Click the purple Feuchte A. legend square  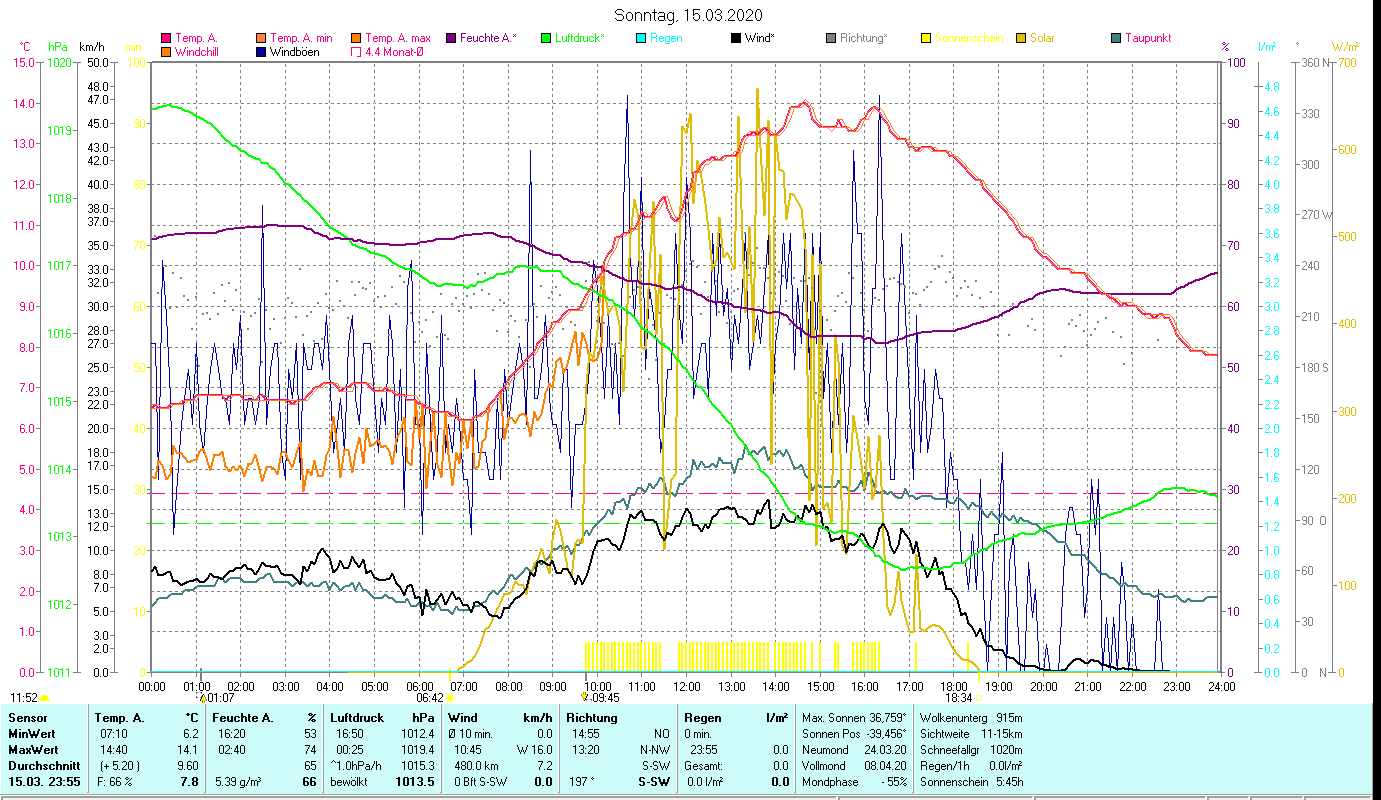[452, 38]
